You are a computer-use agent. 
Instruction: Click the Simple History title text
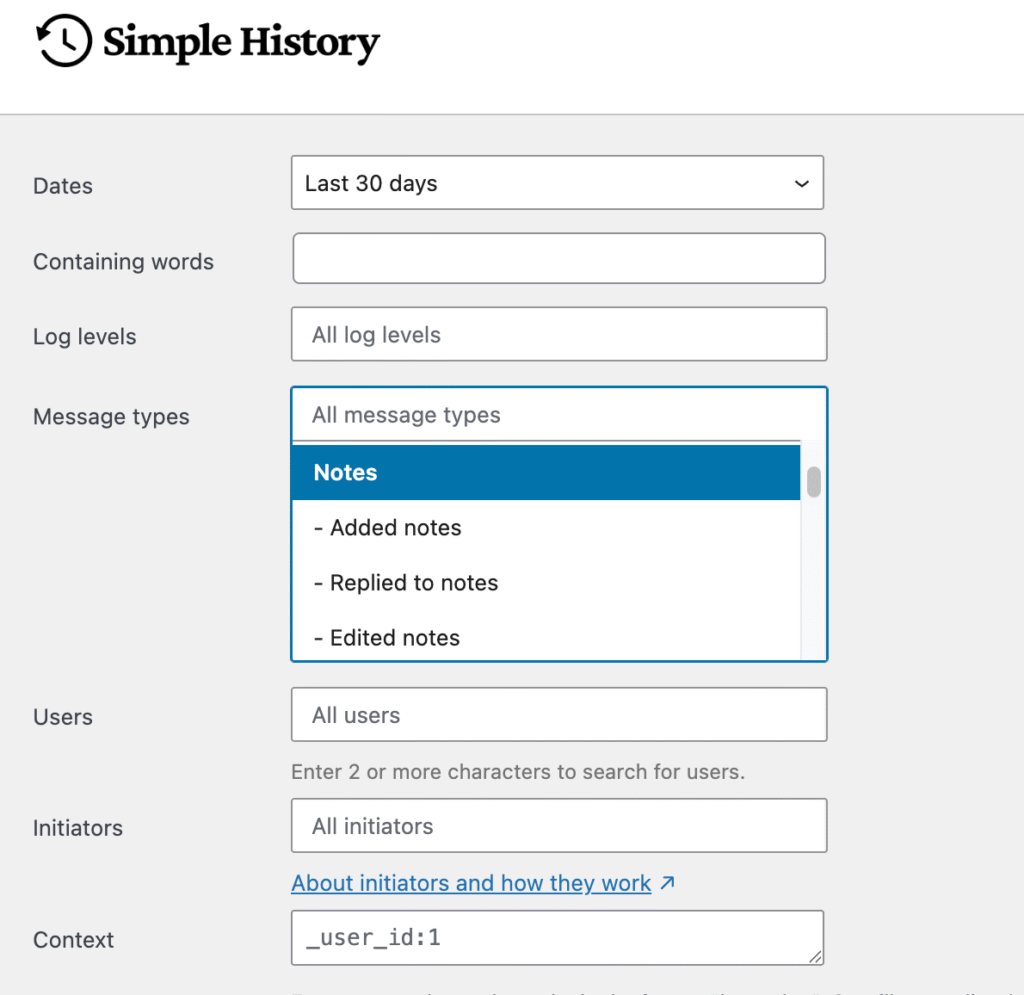[241, 42]
